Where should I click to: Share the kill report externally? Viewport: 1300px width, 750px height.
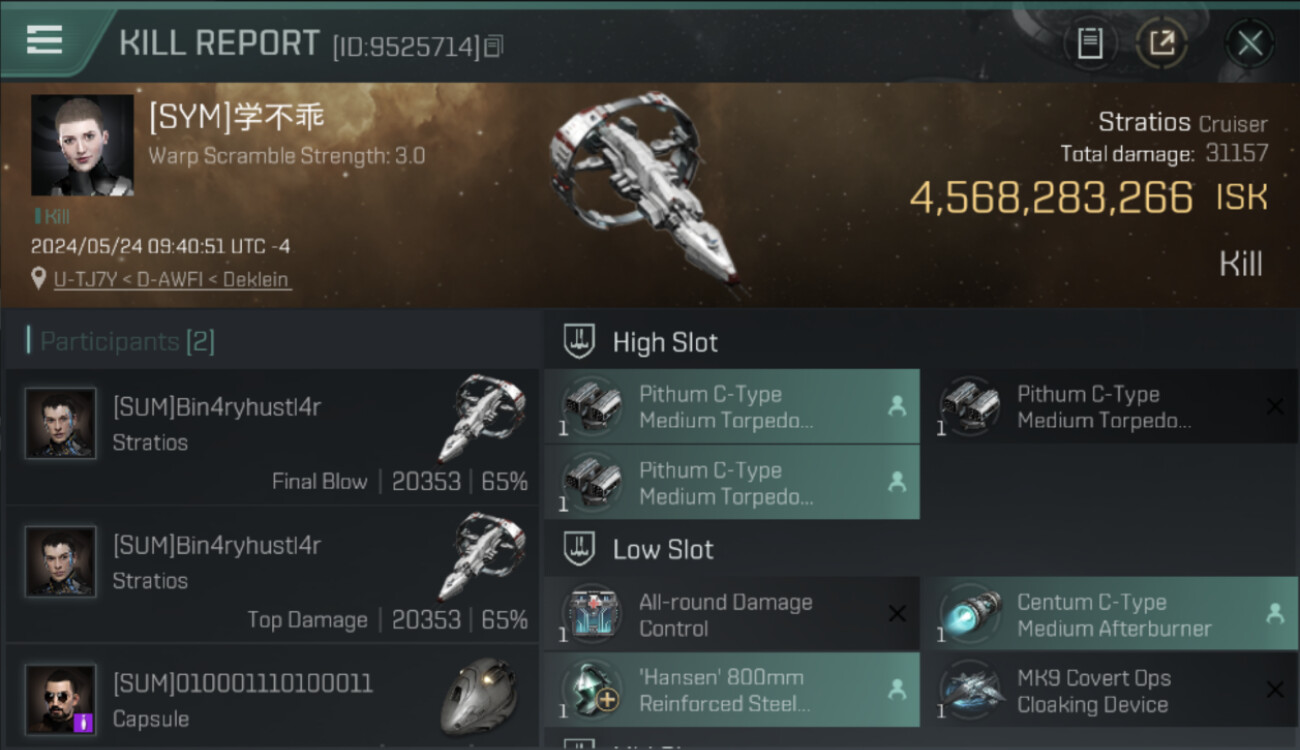point(1162,43)
